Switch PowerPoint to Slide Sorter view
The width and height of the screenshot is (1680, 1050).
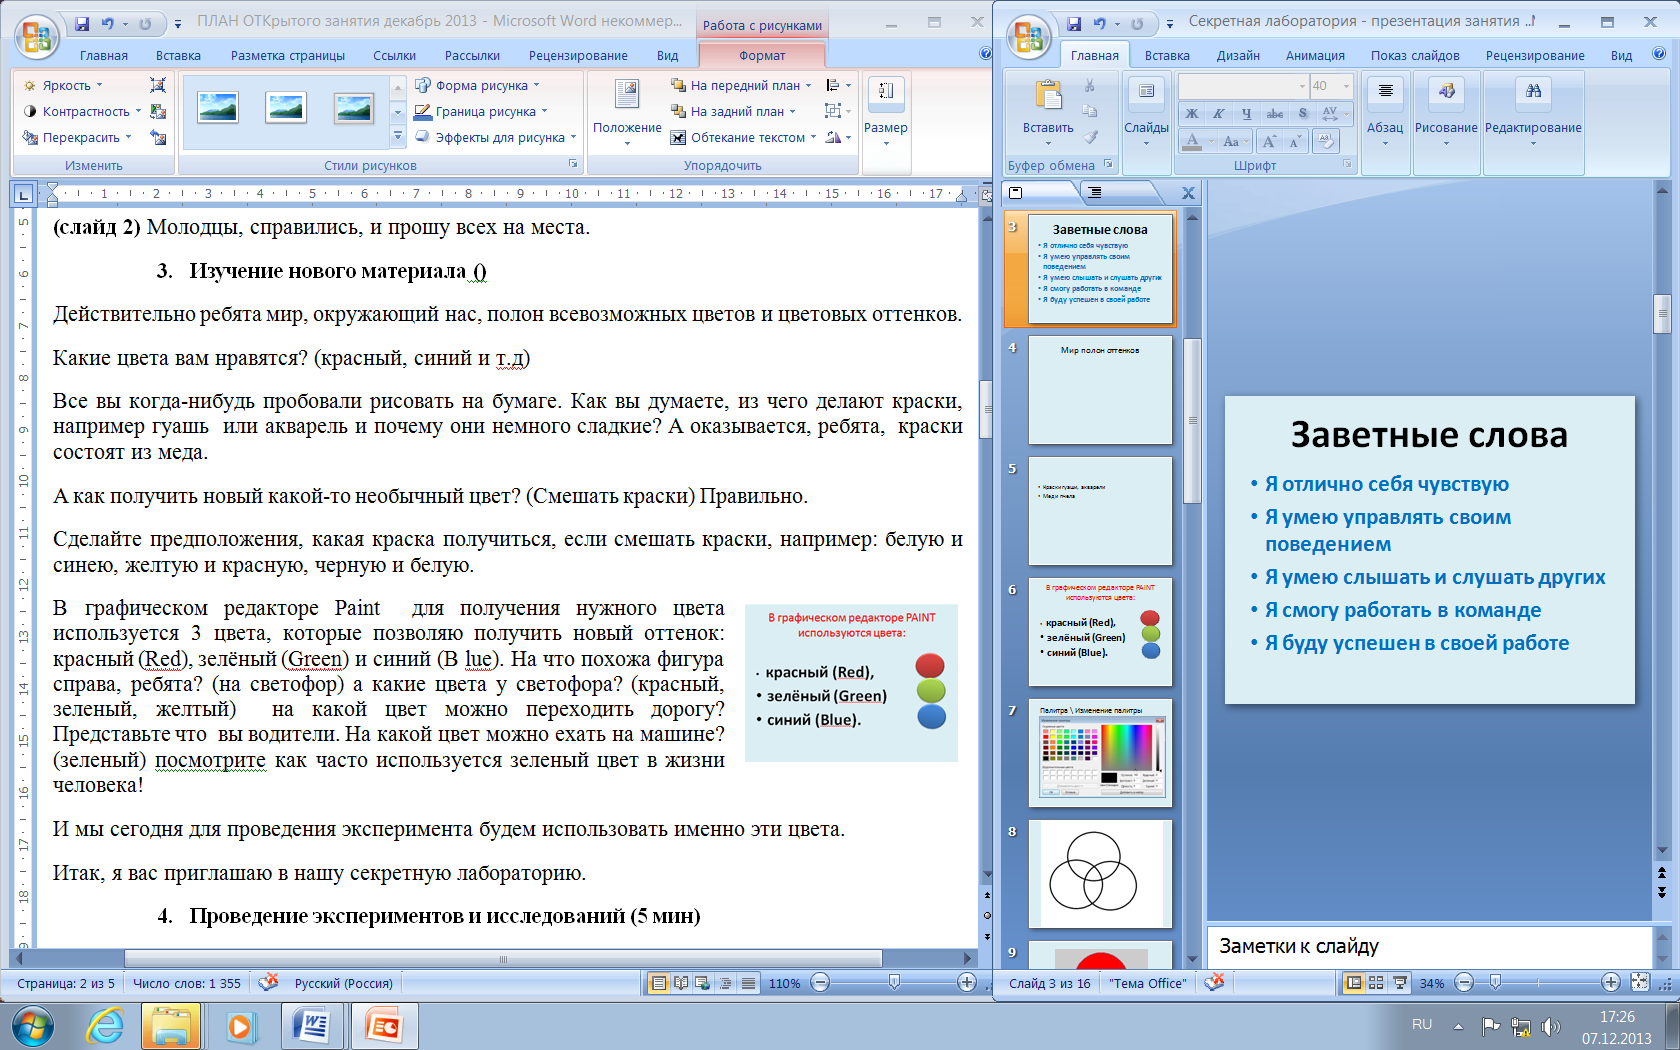coord(1376,983)
